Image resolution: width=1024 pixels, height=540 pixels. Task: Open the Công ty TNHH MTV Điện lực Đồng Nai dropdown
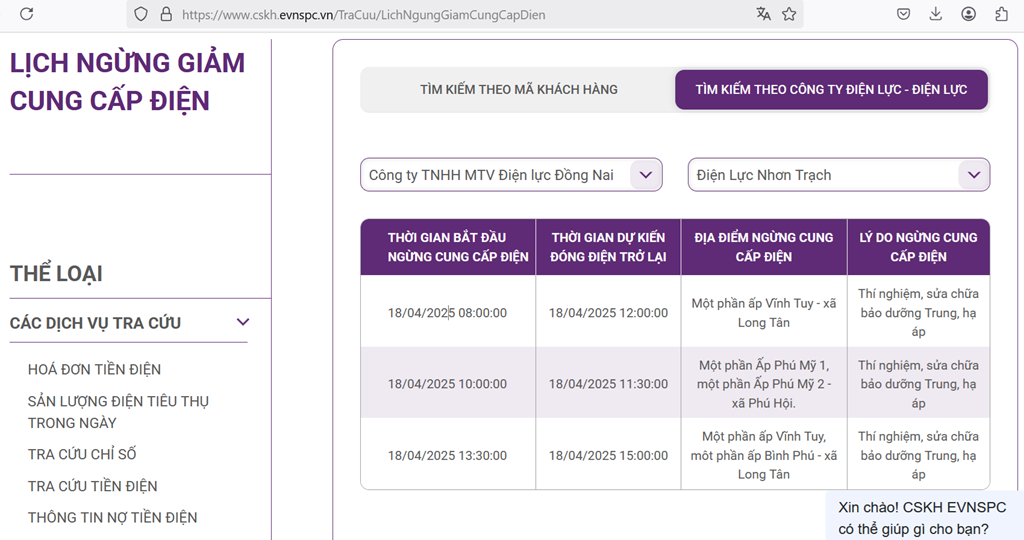pos(511,175)
